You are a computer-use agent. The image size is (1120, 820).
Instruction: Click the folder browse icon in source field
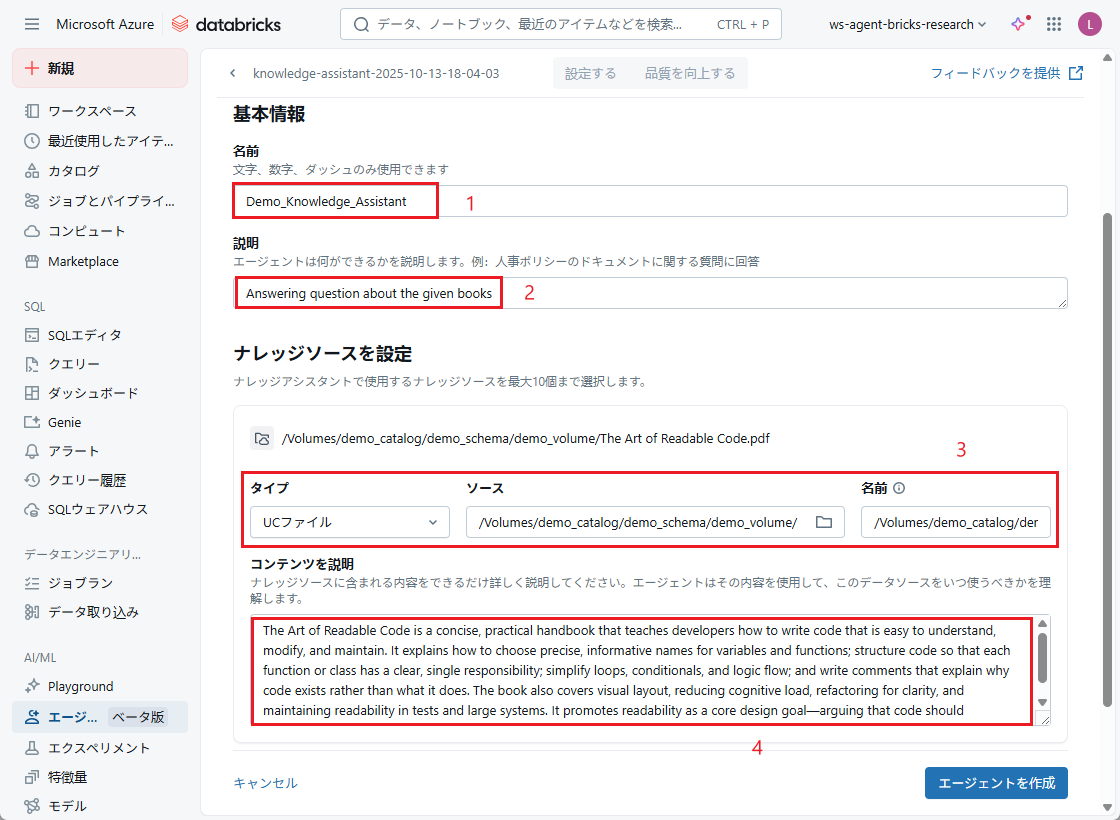(x=824, y=522)
